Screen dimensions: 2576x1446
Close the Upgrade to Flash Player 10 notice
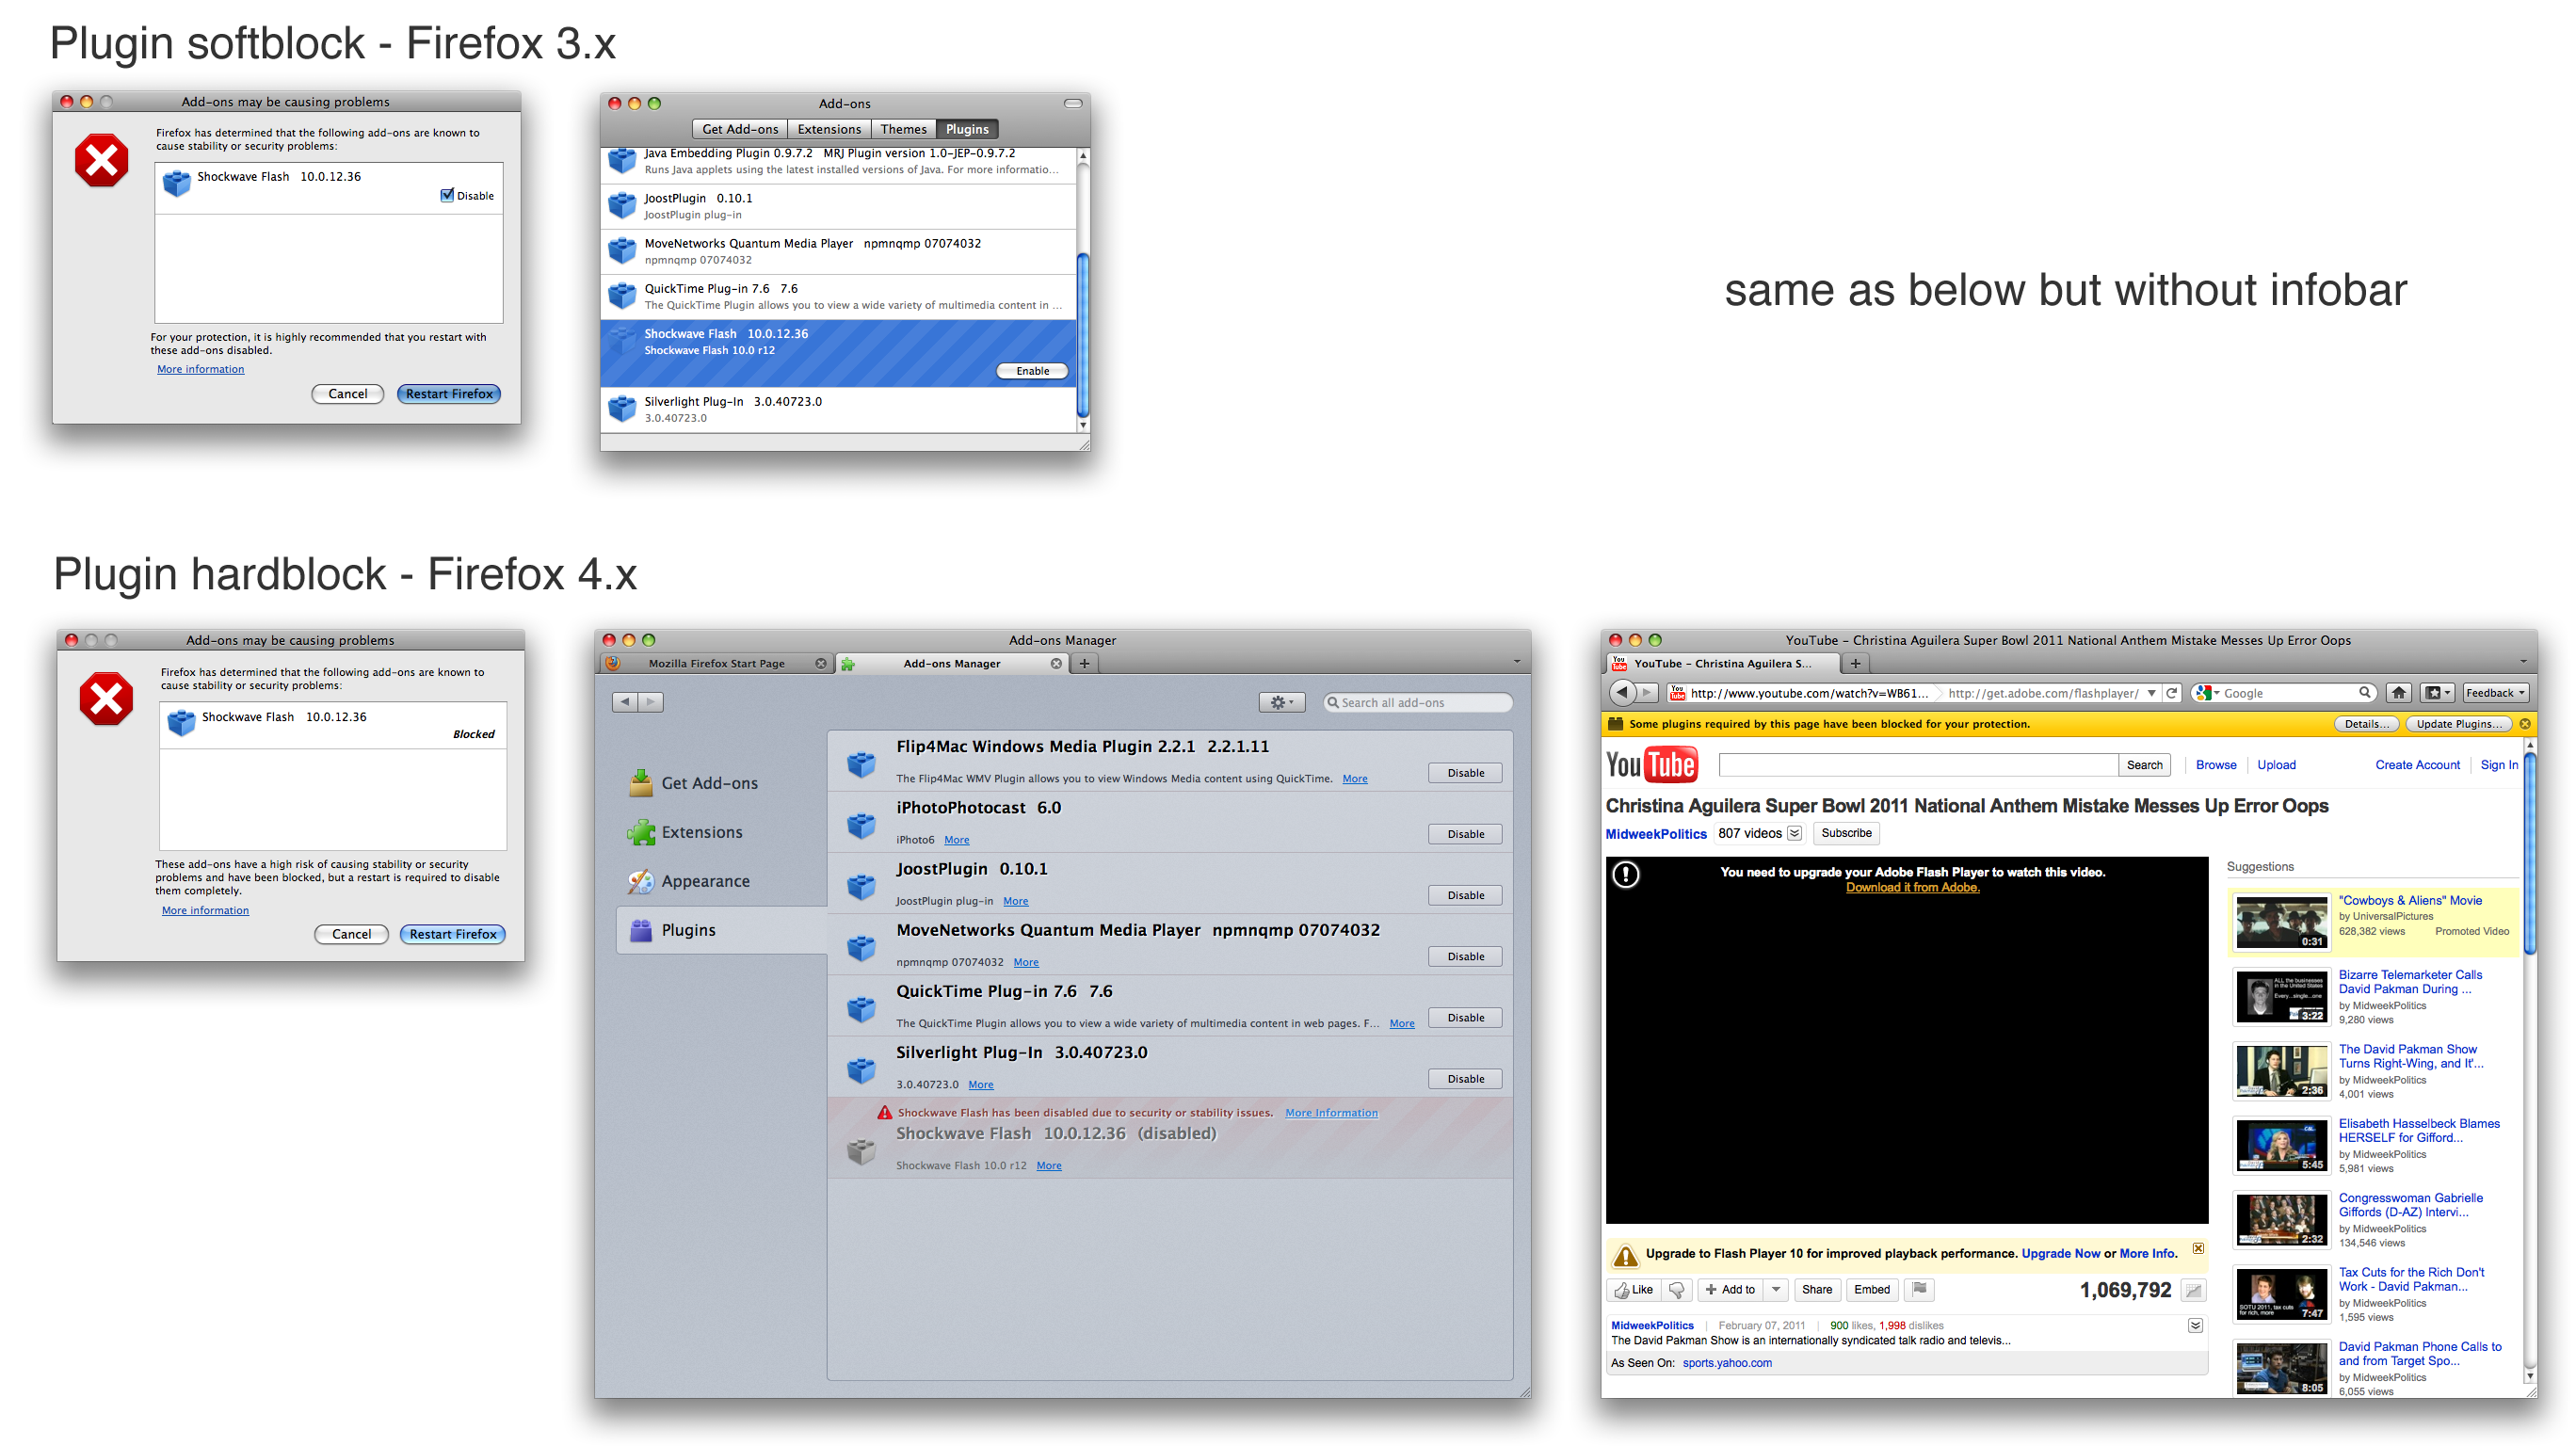click(2198, 1247)
